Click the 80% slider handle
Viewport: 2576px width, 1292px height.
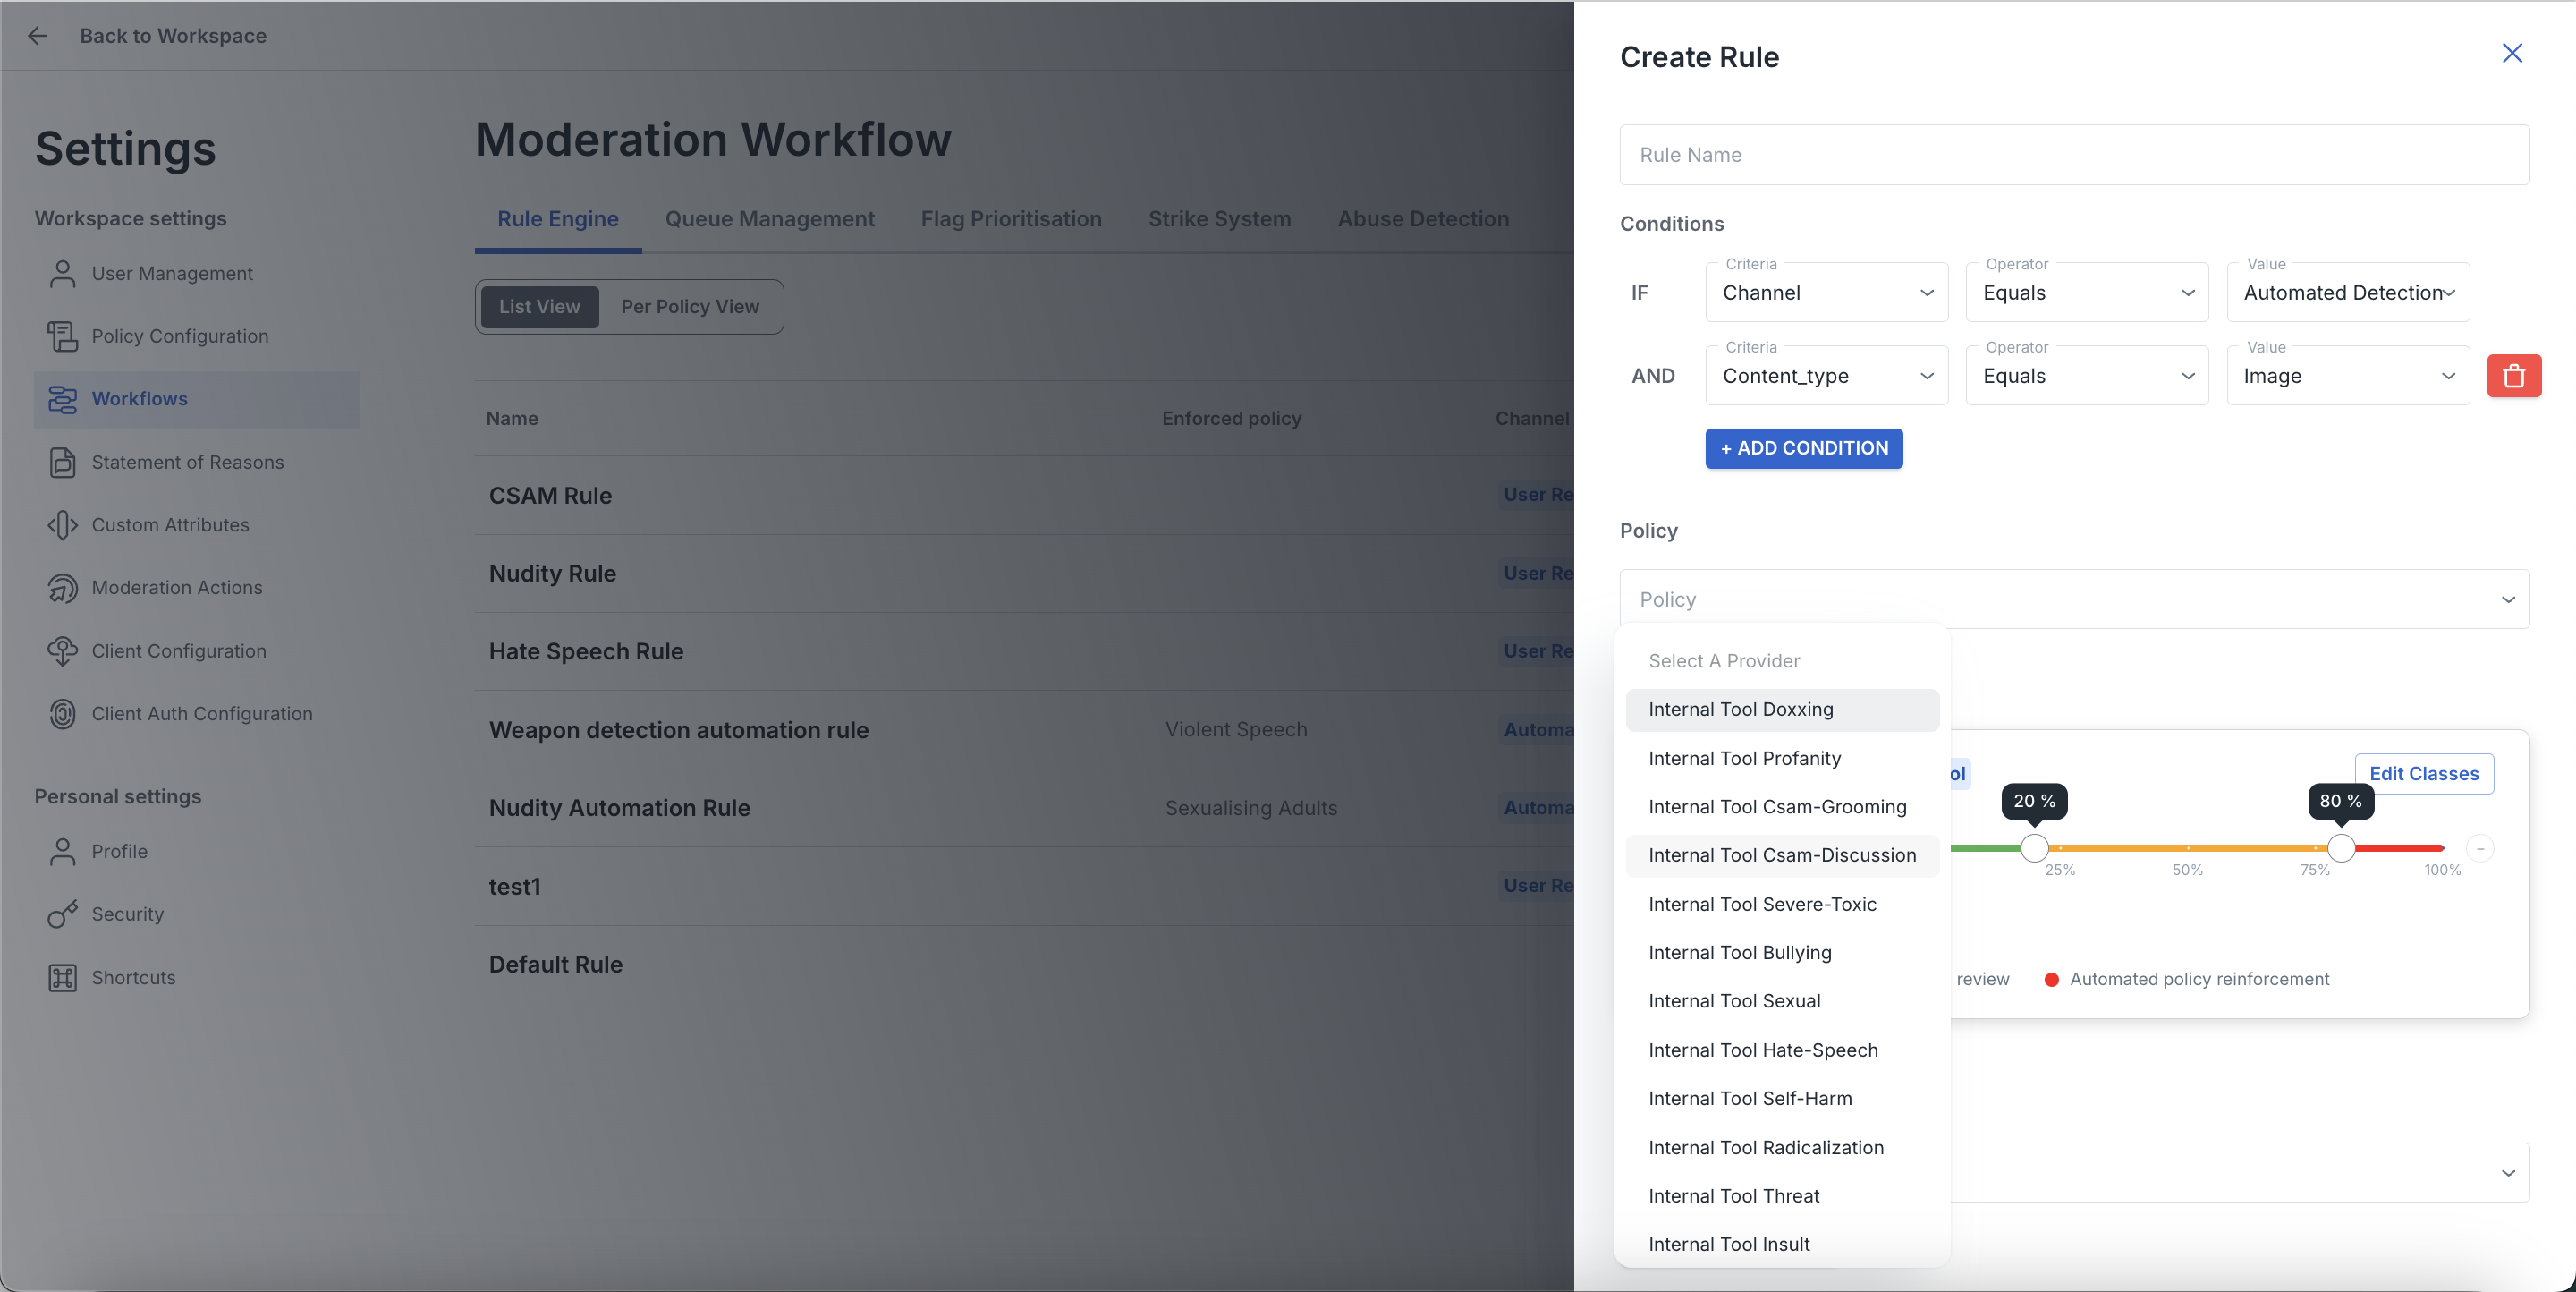point(2341,848)
